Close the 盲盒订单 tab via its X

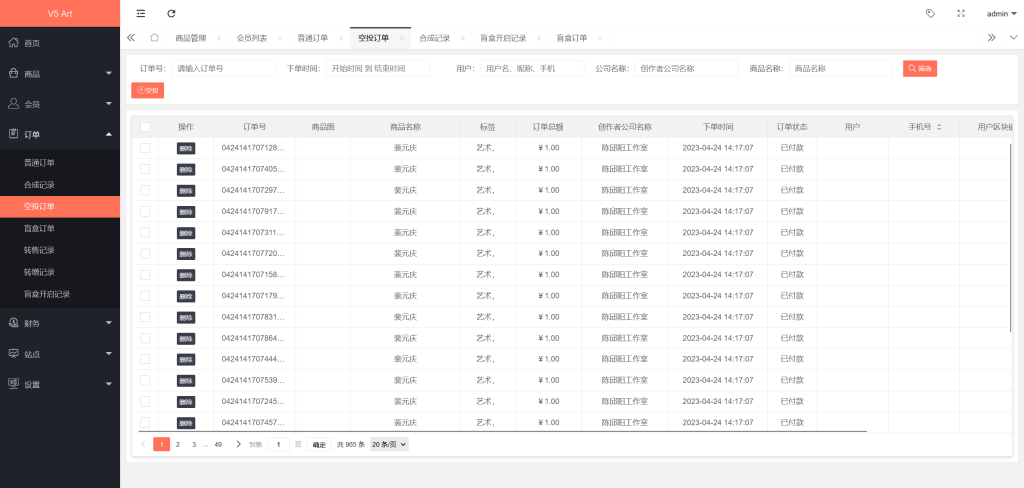tap(600, 38)
